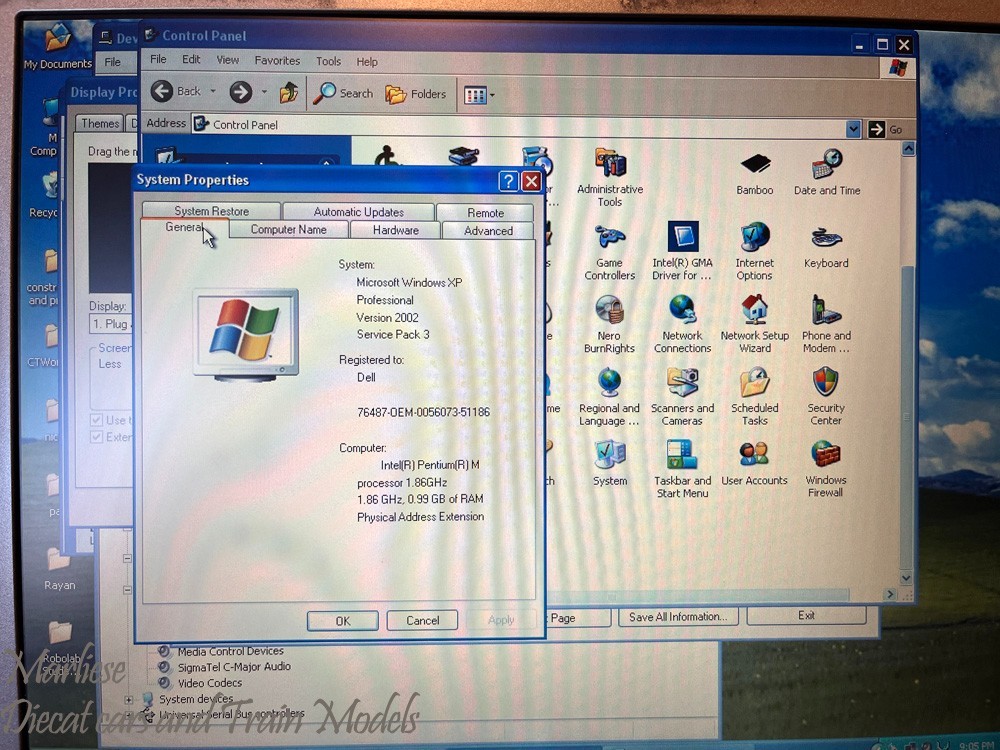Open the Favorites menu
Image resolution: width=1000 pixels, height=750 pixels.
pos(277,61)
